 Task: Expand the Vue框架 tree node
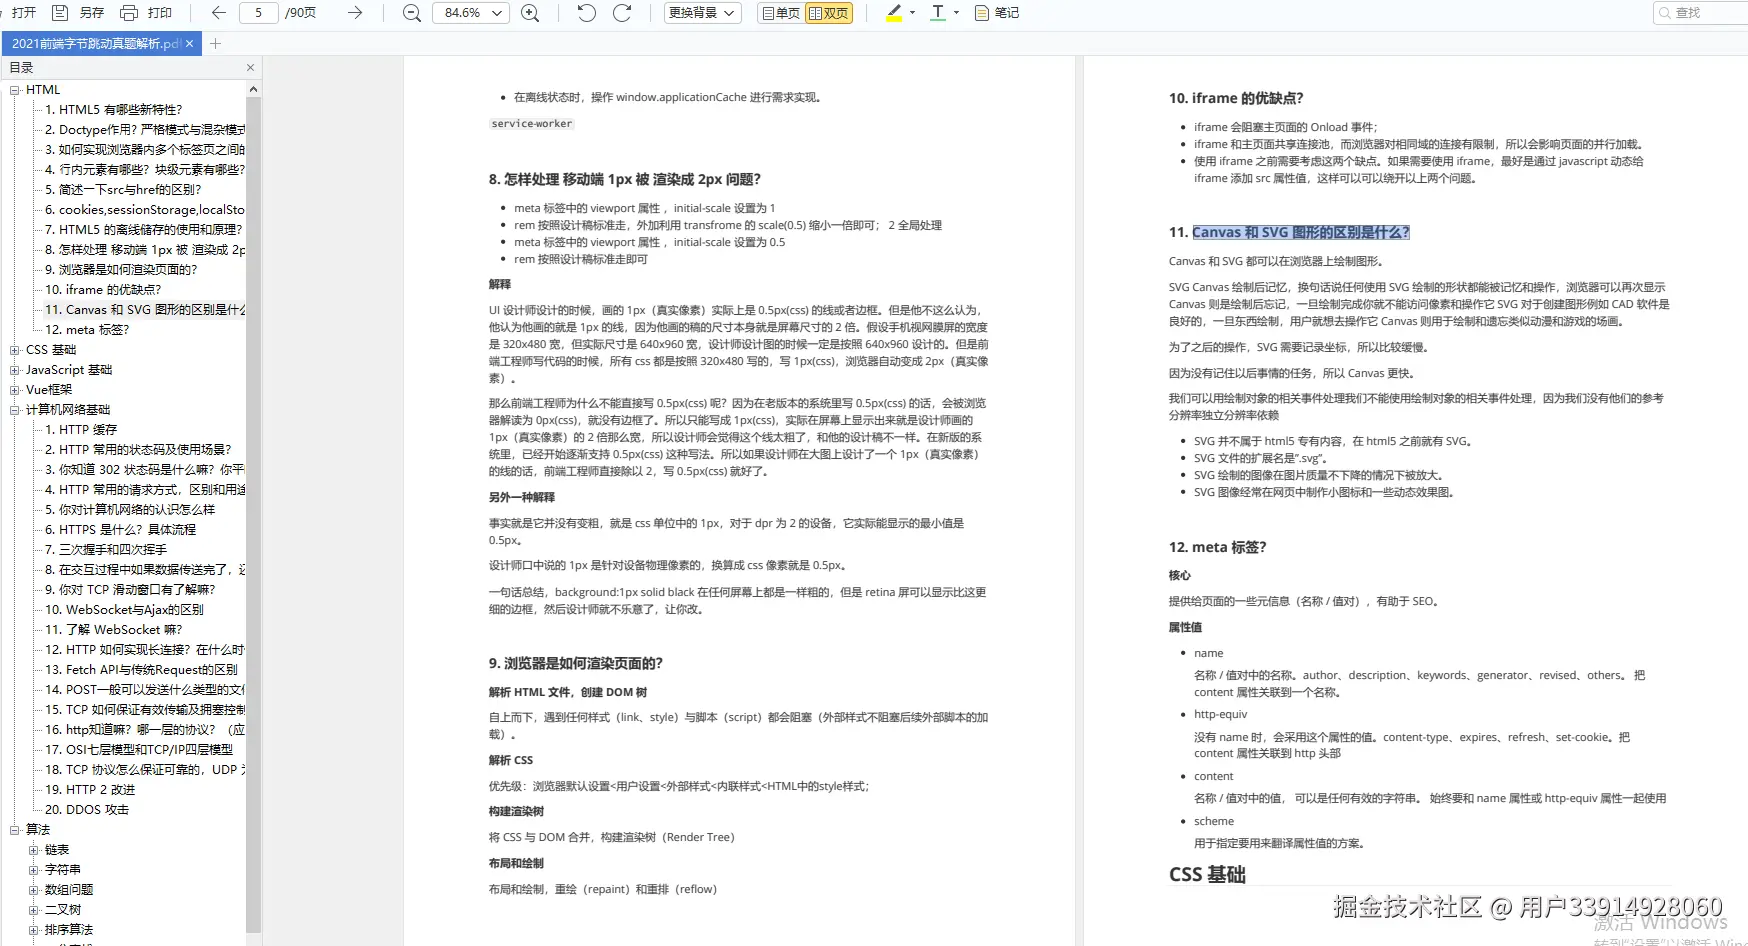(15, 390)
